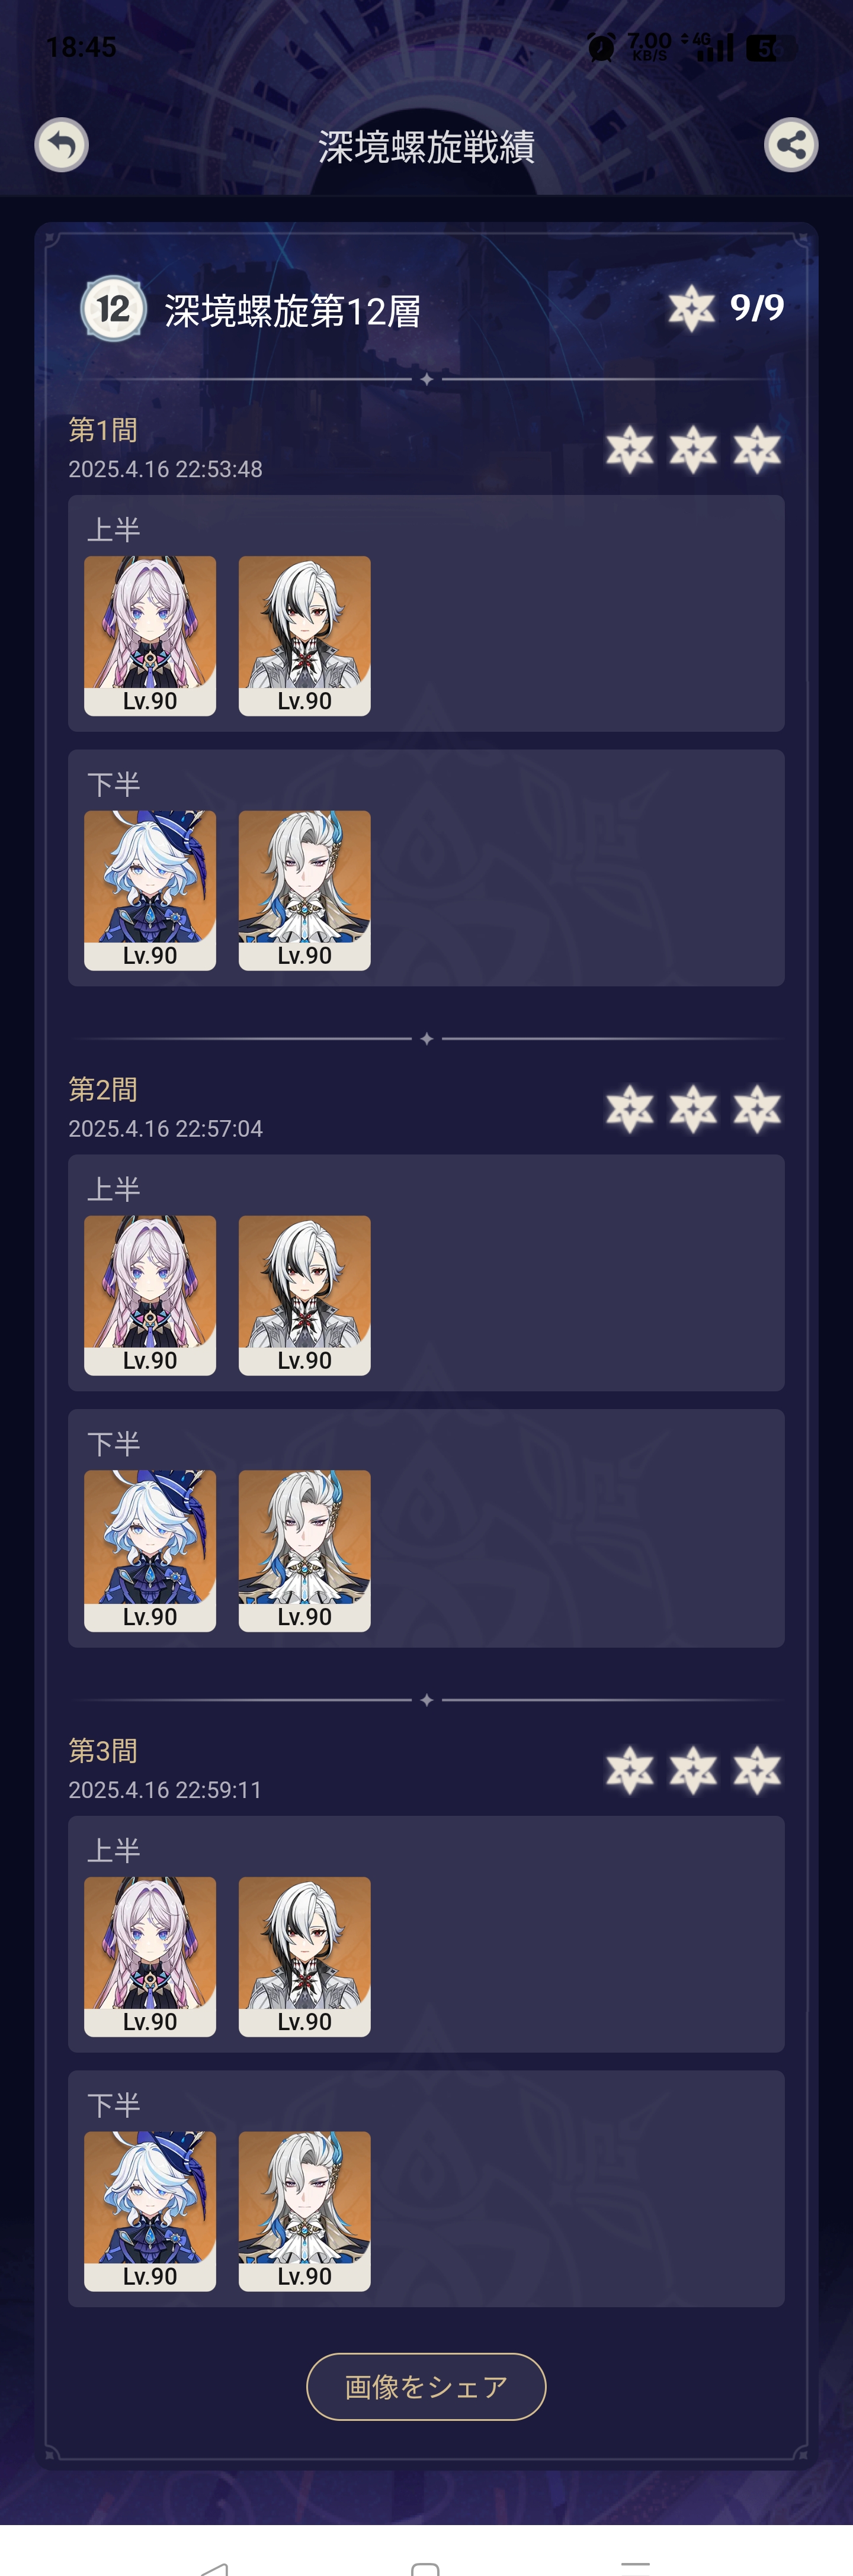853x2576 pixels.
Task: Tap the 画像をシェア button
Action: coord(426,2386)
